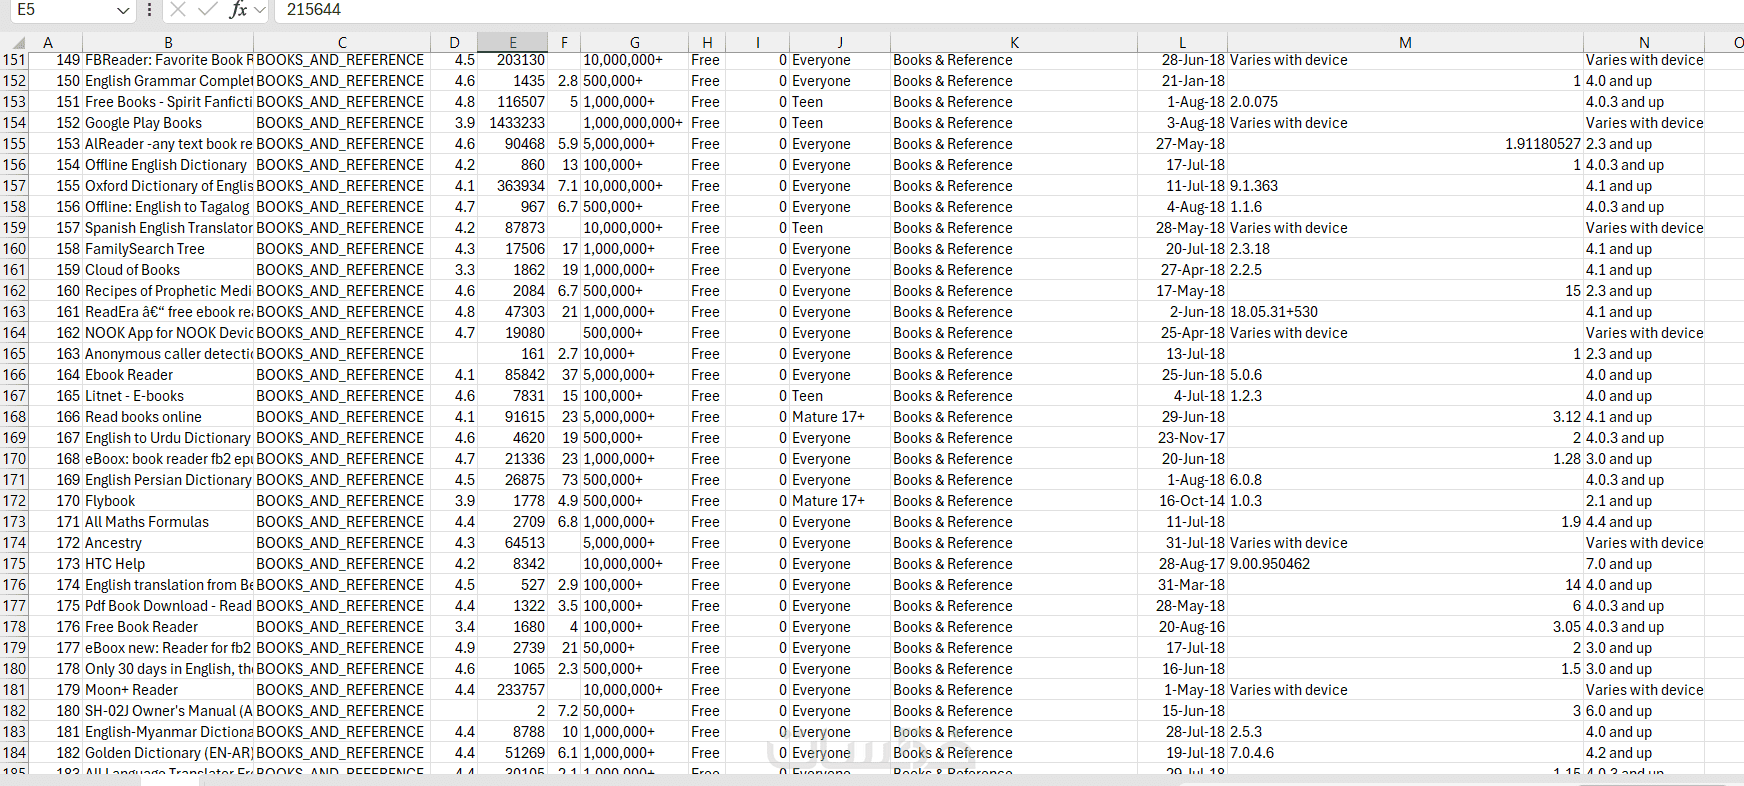Select column B header
The height and width of the screenshot is (786, 1744).
tap(168, 42)
